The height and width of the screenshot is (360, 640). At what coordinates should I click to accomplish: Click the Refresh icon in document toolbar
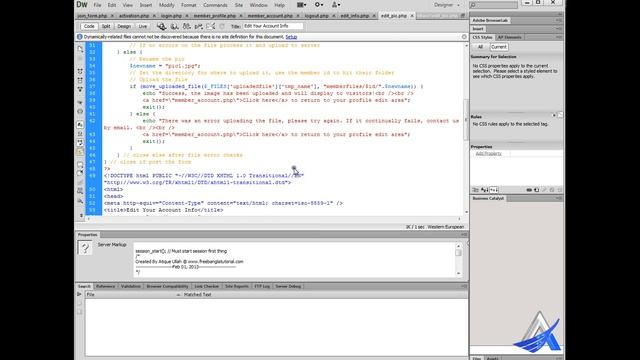coord(222,26)
